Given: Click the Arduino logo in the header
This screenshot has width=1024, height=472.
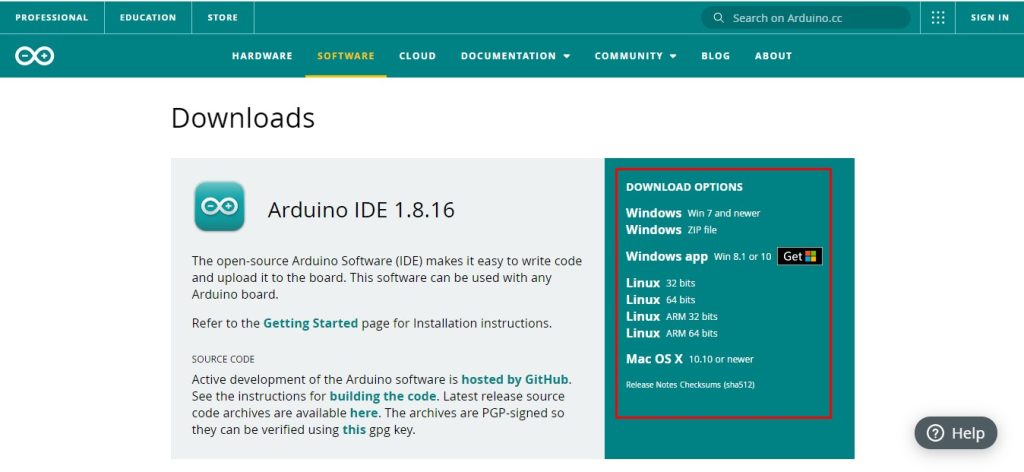Looking at the screenshot, I should 35,56.
